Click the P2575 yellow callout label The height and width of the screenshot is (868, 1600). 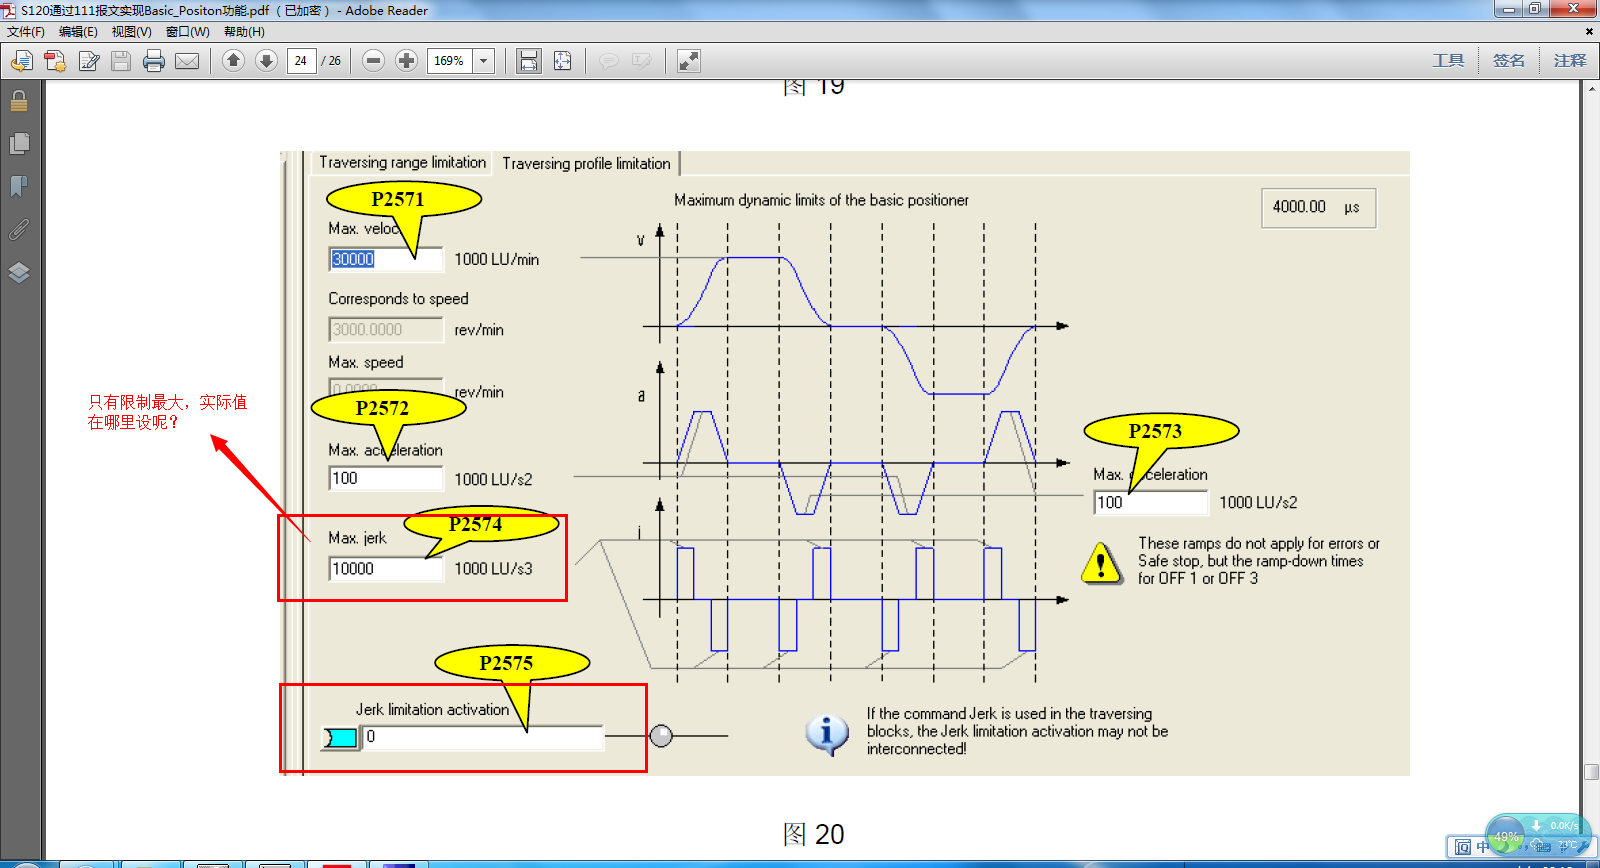(506, 663)
